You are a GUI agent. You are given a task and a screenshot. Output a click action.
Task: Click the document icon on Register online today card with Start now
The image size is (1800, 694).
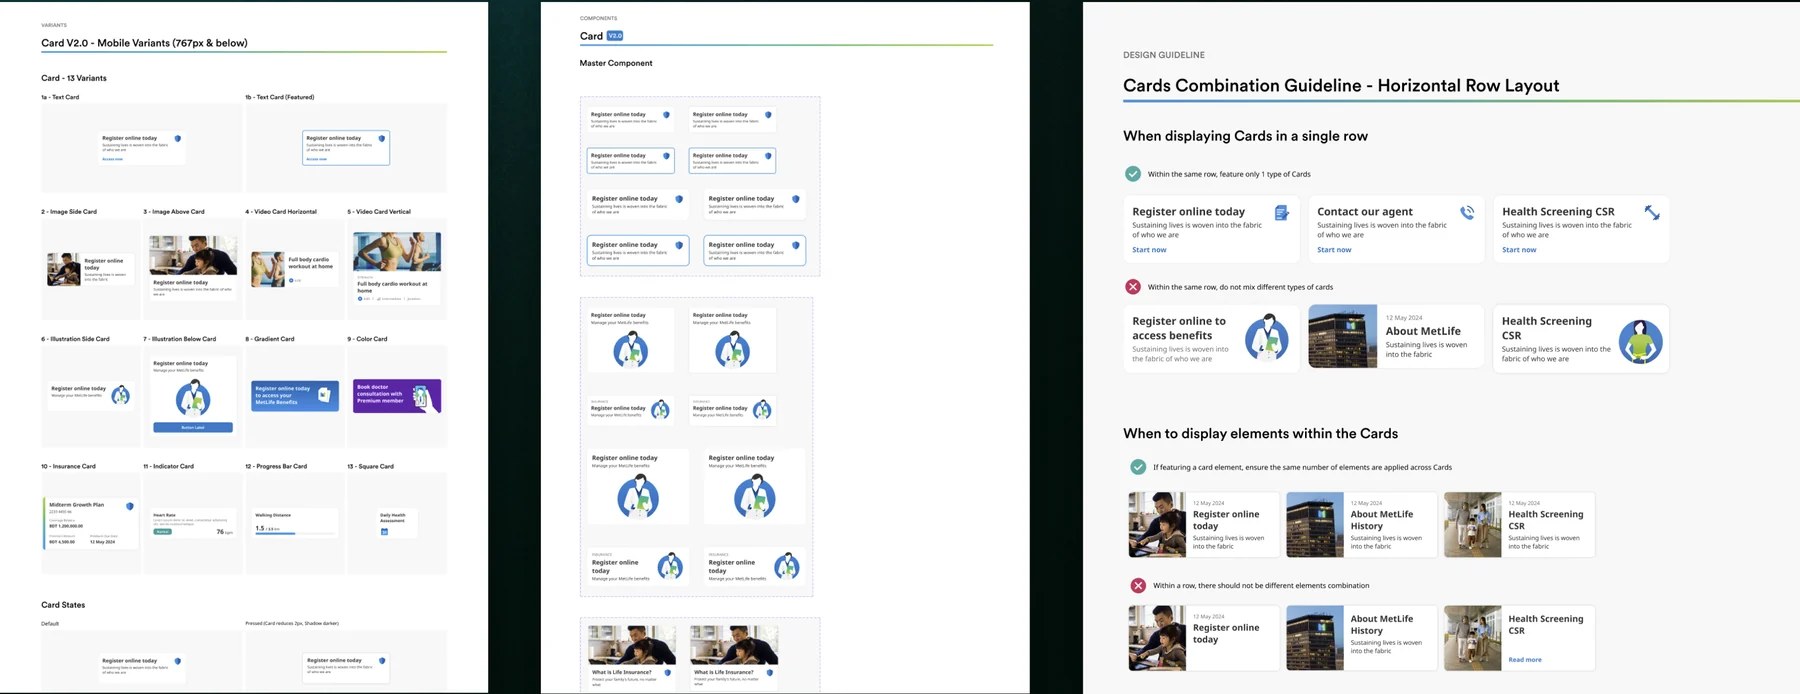pyautogui.click(x=1281, y=213)
